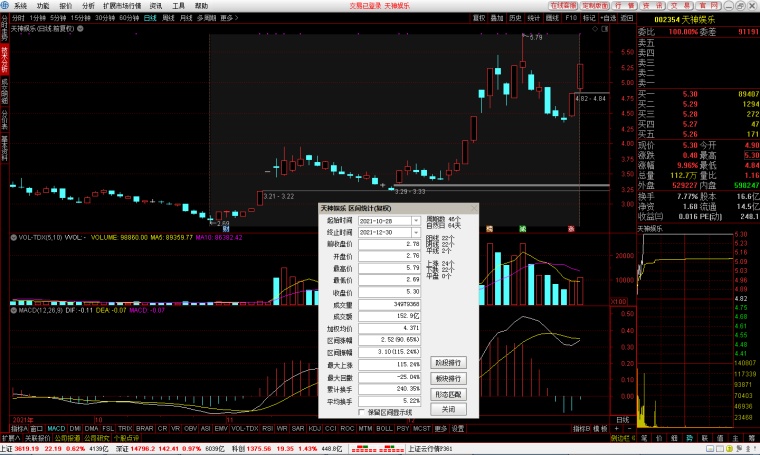
Task: Click the 前收盘价 value field
Action: click(389, 244)
